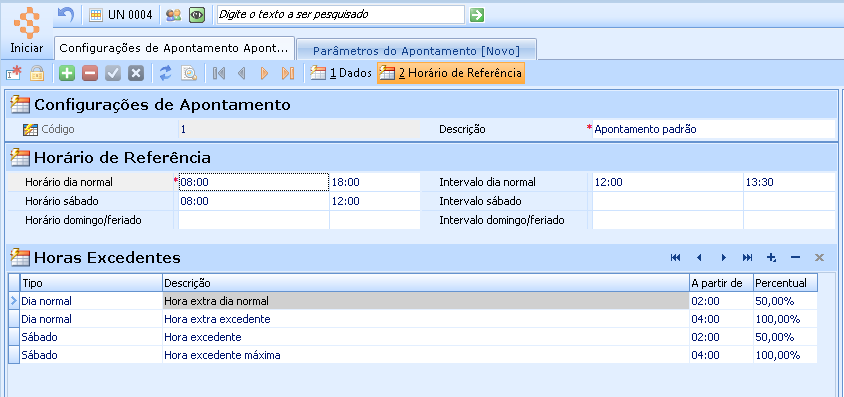Viewport: 844px width, 397px height.
Task: Jump to first row in Horas Excedentes
Action: 676,258
